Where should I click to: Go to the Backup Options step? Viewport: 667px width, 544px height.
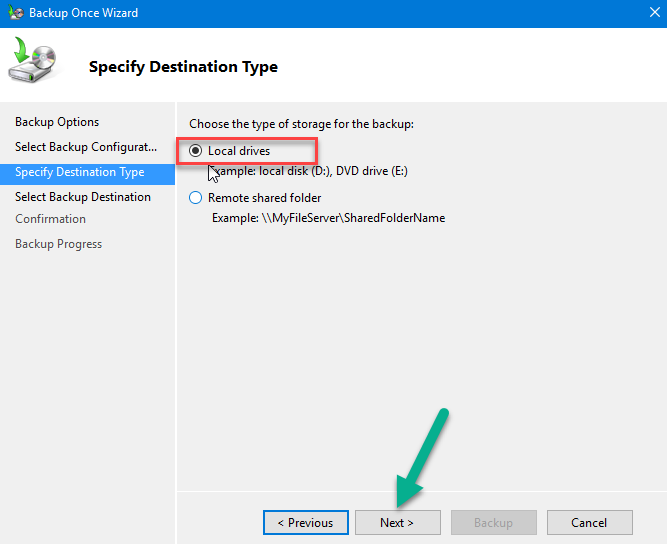point(57,122)
